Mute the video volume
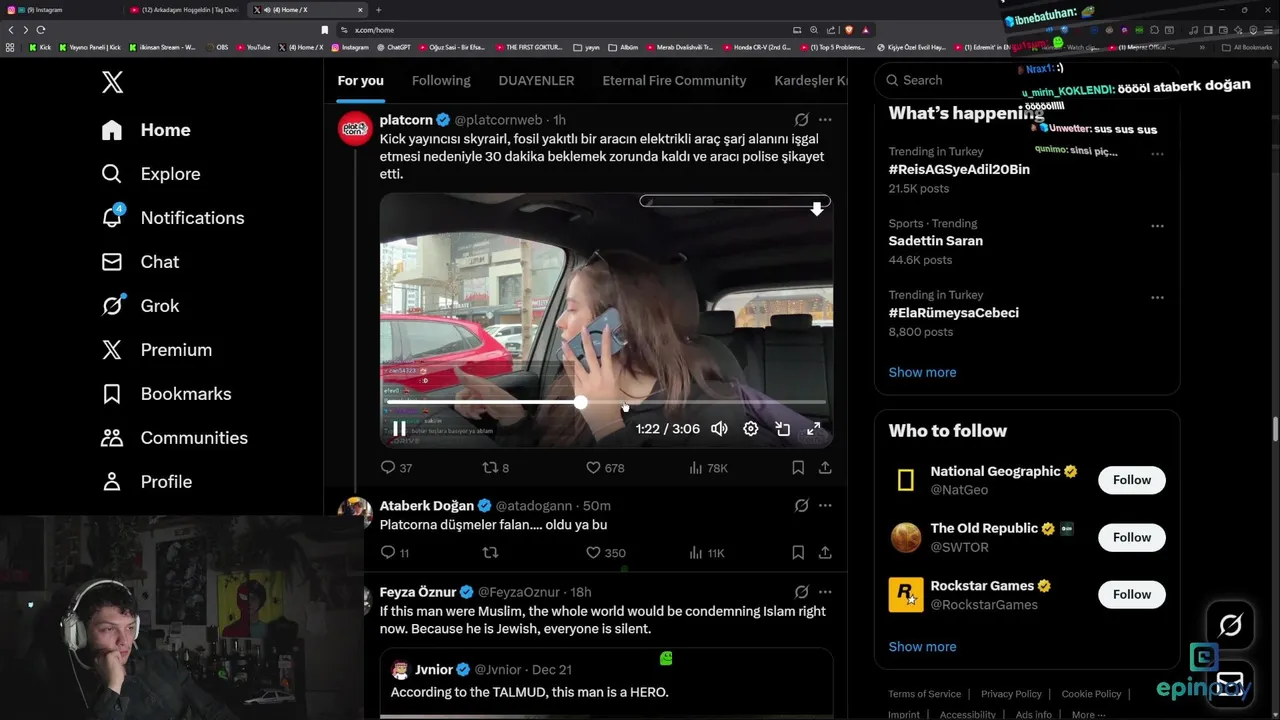This screenshot has width=1280, height=720. pyautogui.click(x=719, y=428)
